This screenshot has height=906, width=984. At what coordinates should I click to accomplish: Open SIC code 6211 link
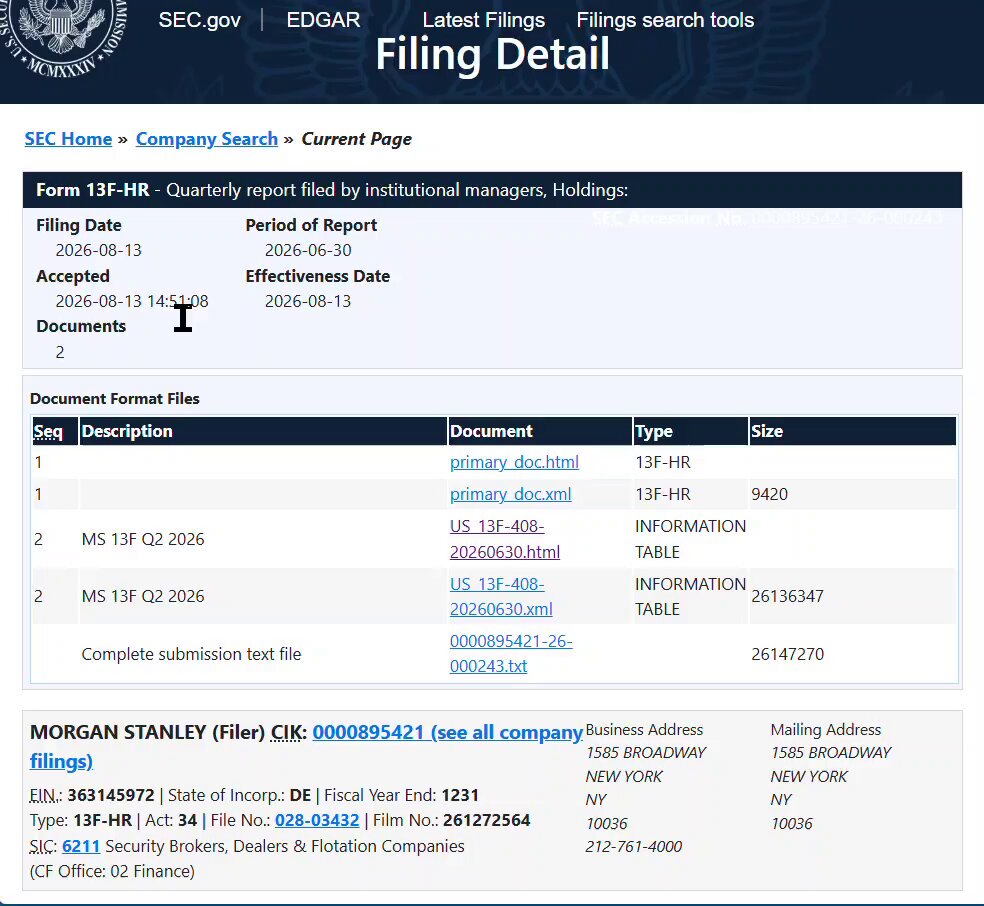(81, 846)
